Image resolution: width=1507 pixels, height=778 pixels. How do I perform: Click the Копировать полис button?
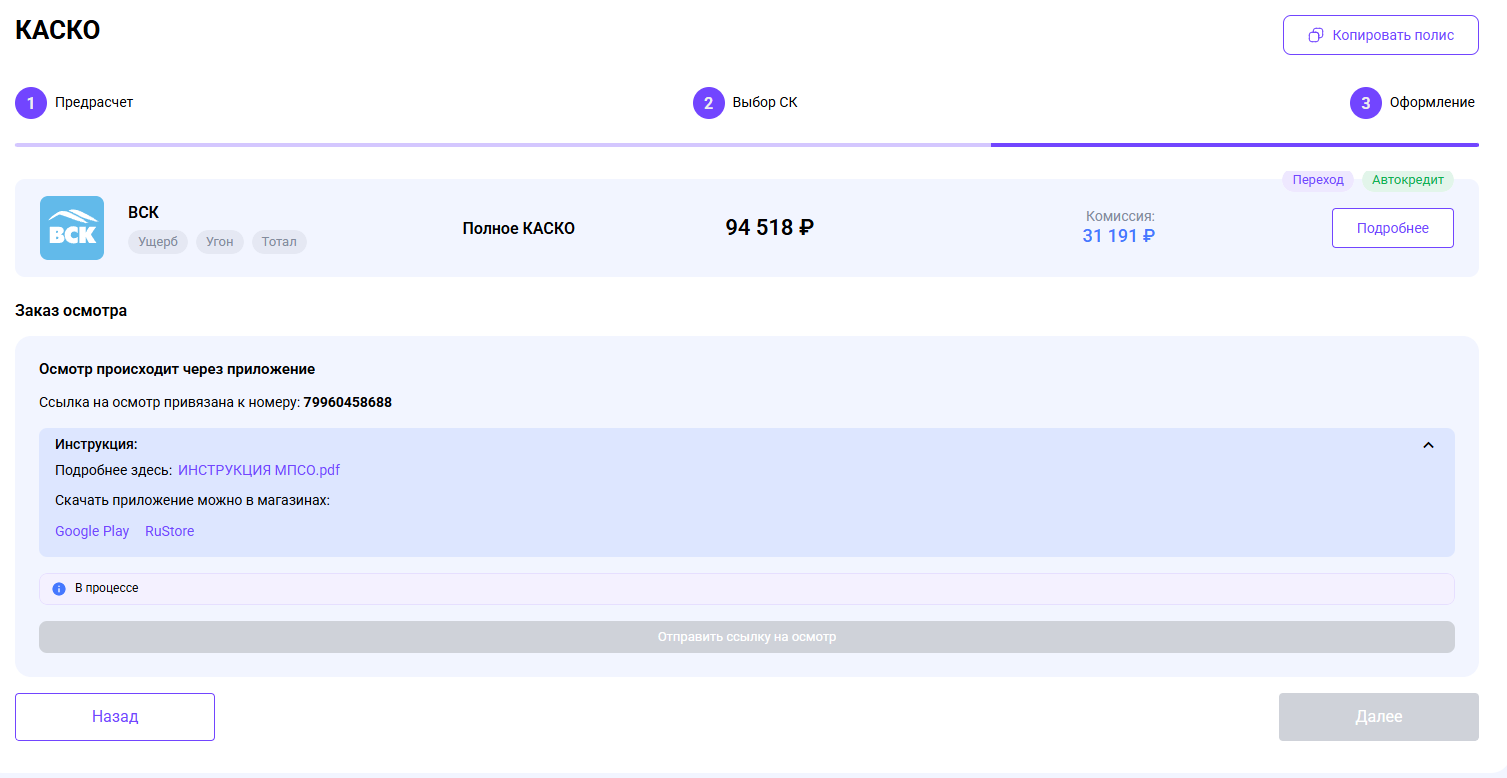click(1381, 35)
